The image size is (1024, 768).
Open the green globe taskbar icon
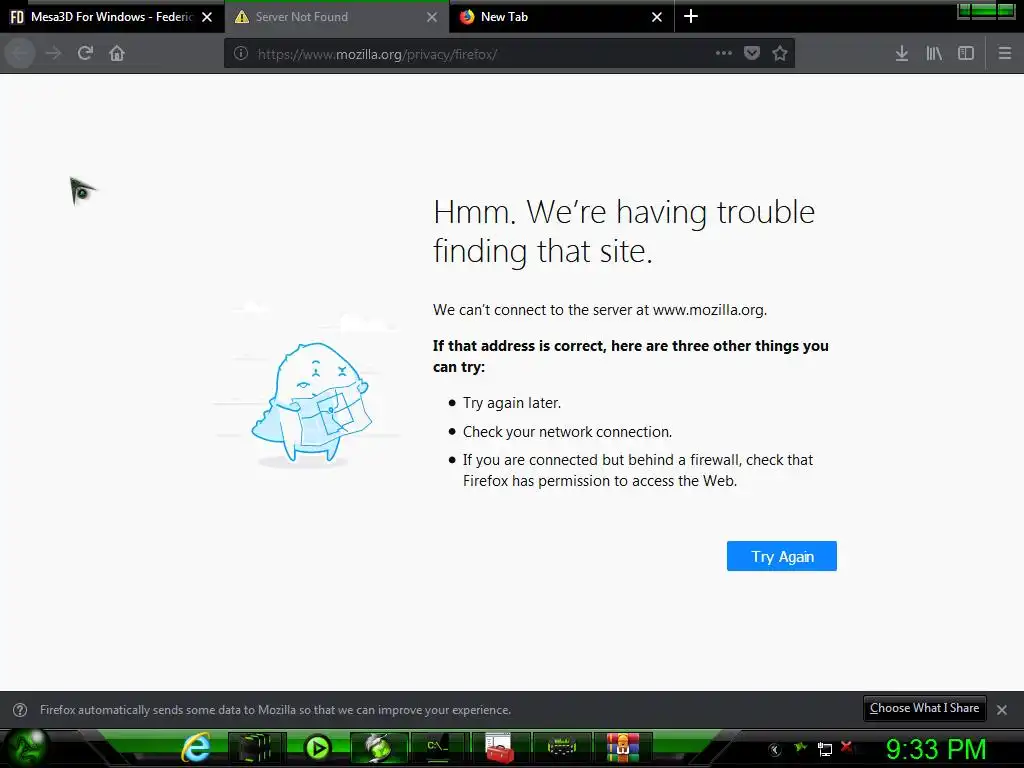378,748
